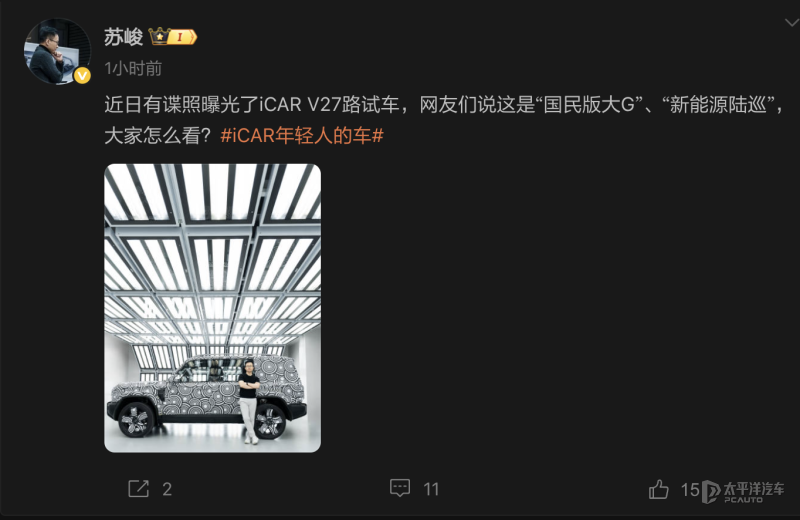Click the 1小时前 timestamp
The width and height of the screenshot is (800, 520).
[x=133, y=68]
